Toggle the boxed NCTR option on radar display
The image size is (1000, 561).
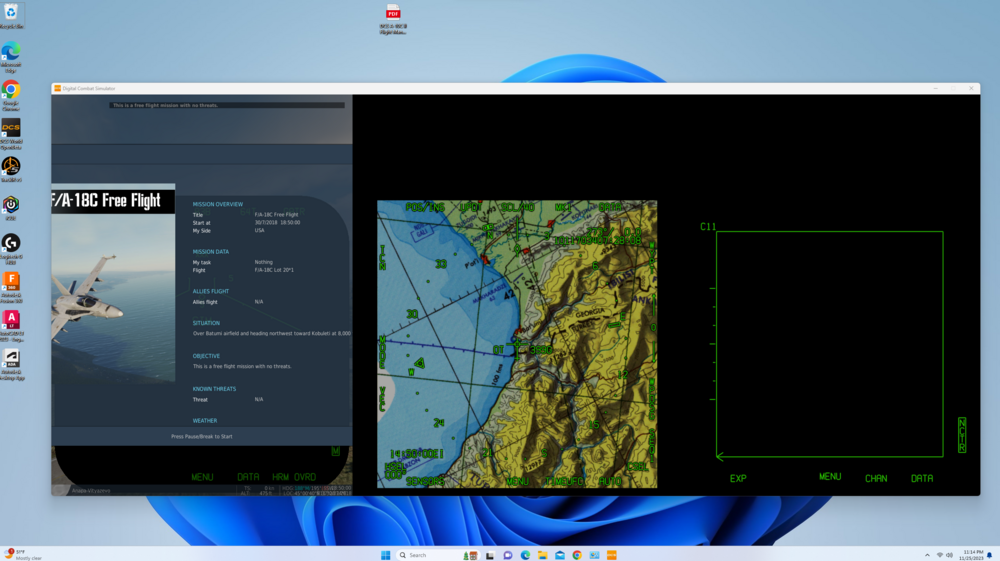pos(962,436)
